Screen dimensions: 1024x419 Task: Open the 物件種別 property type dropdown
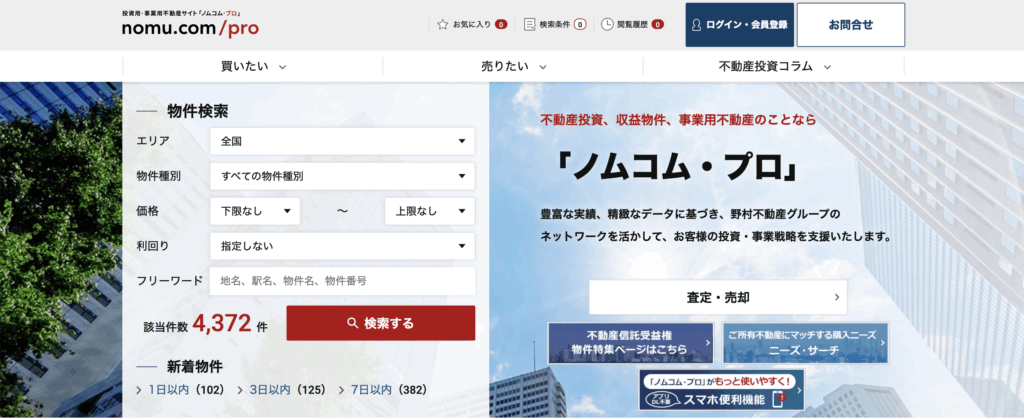342,176
